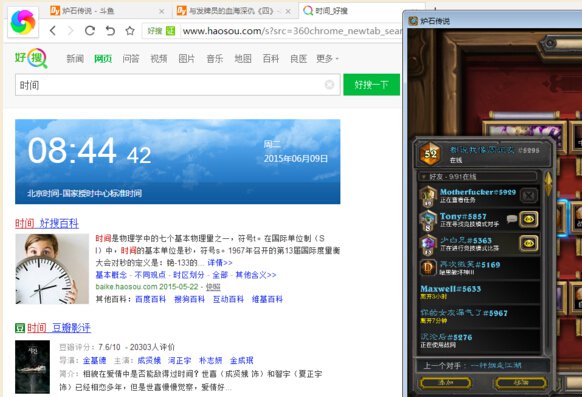Viewport: 582px width, 397px height.
Task: Bookmark the page with the star icon
Action: pyautogui.click(x=130, y=30)
